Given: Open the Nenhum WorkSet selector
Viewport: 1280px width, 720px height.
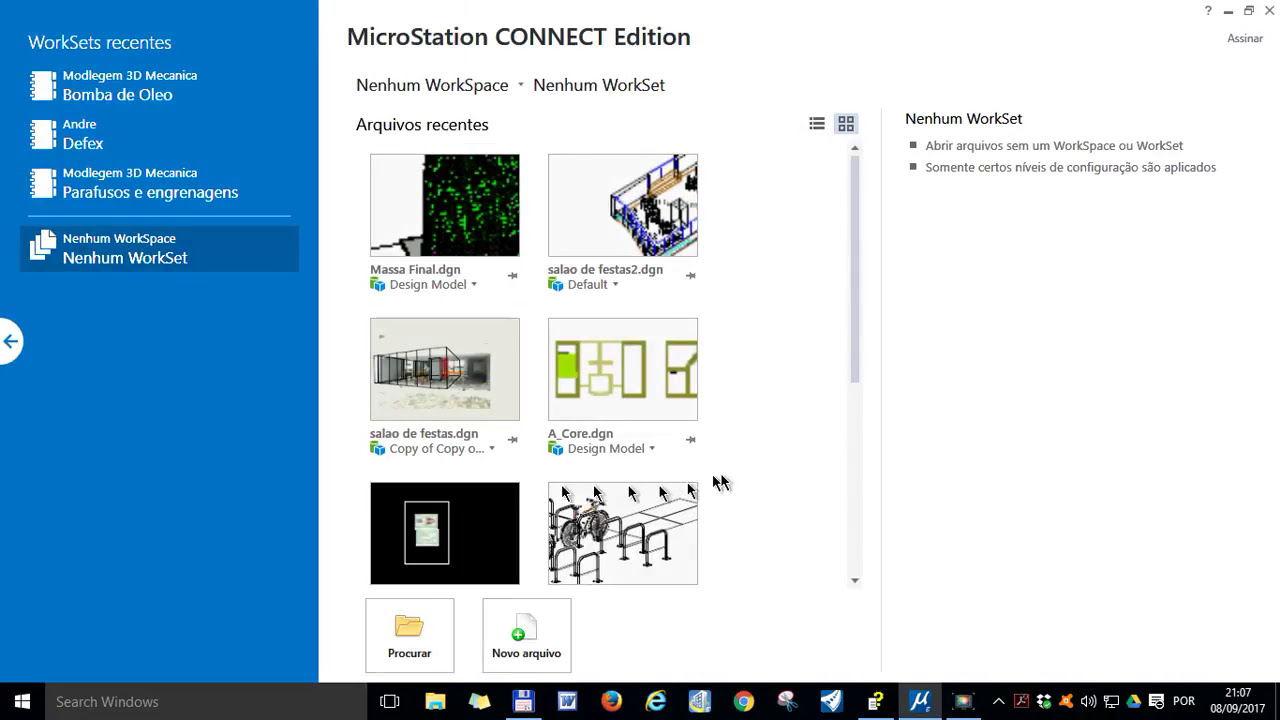Looking at the screenshot, I should click(x=599, y=85).
